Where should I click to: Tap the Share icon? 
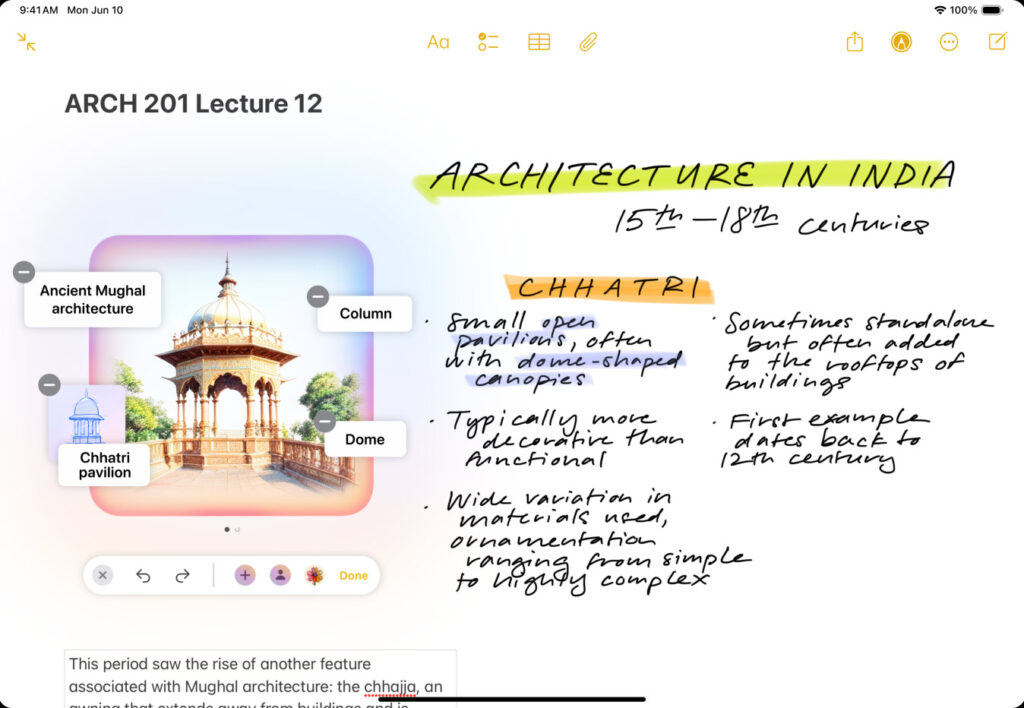(x=854, y=42)
